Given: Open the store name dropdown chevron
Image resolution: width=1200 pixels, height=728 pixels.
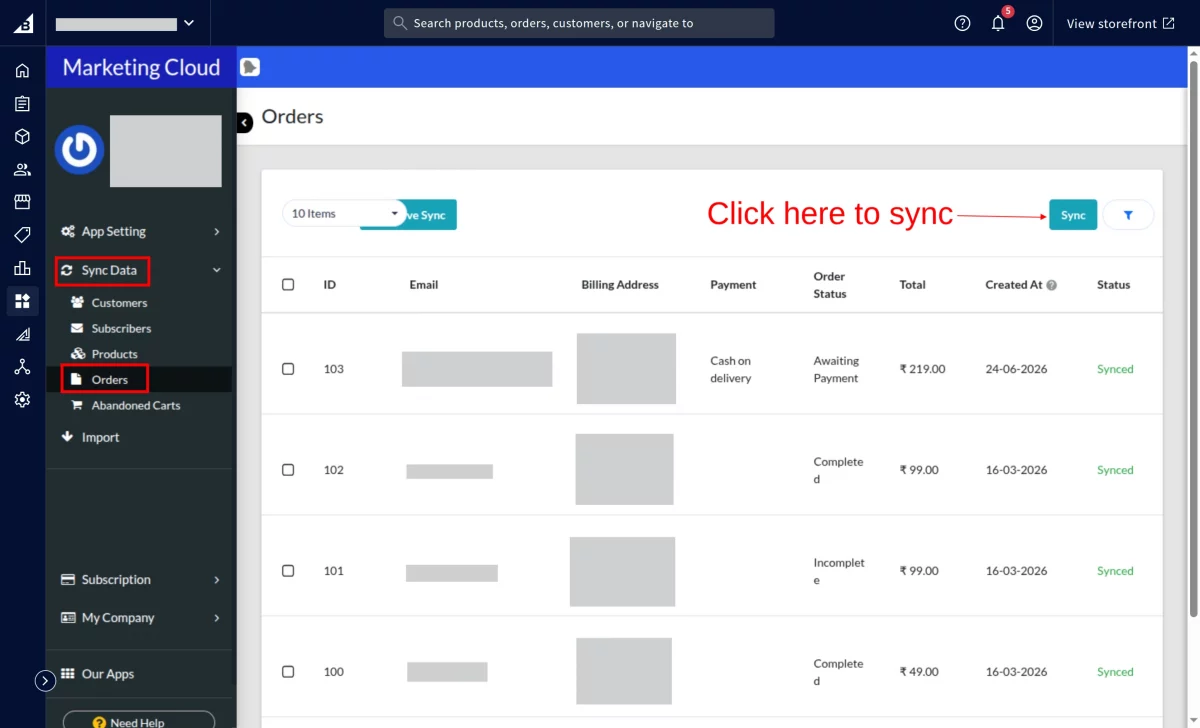Looking at the screenshot, I should pyautogui.click(x=189, y=23).
